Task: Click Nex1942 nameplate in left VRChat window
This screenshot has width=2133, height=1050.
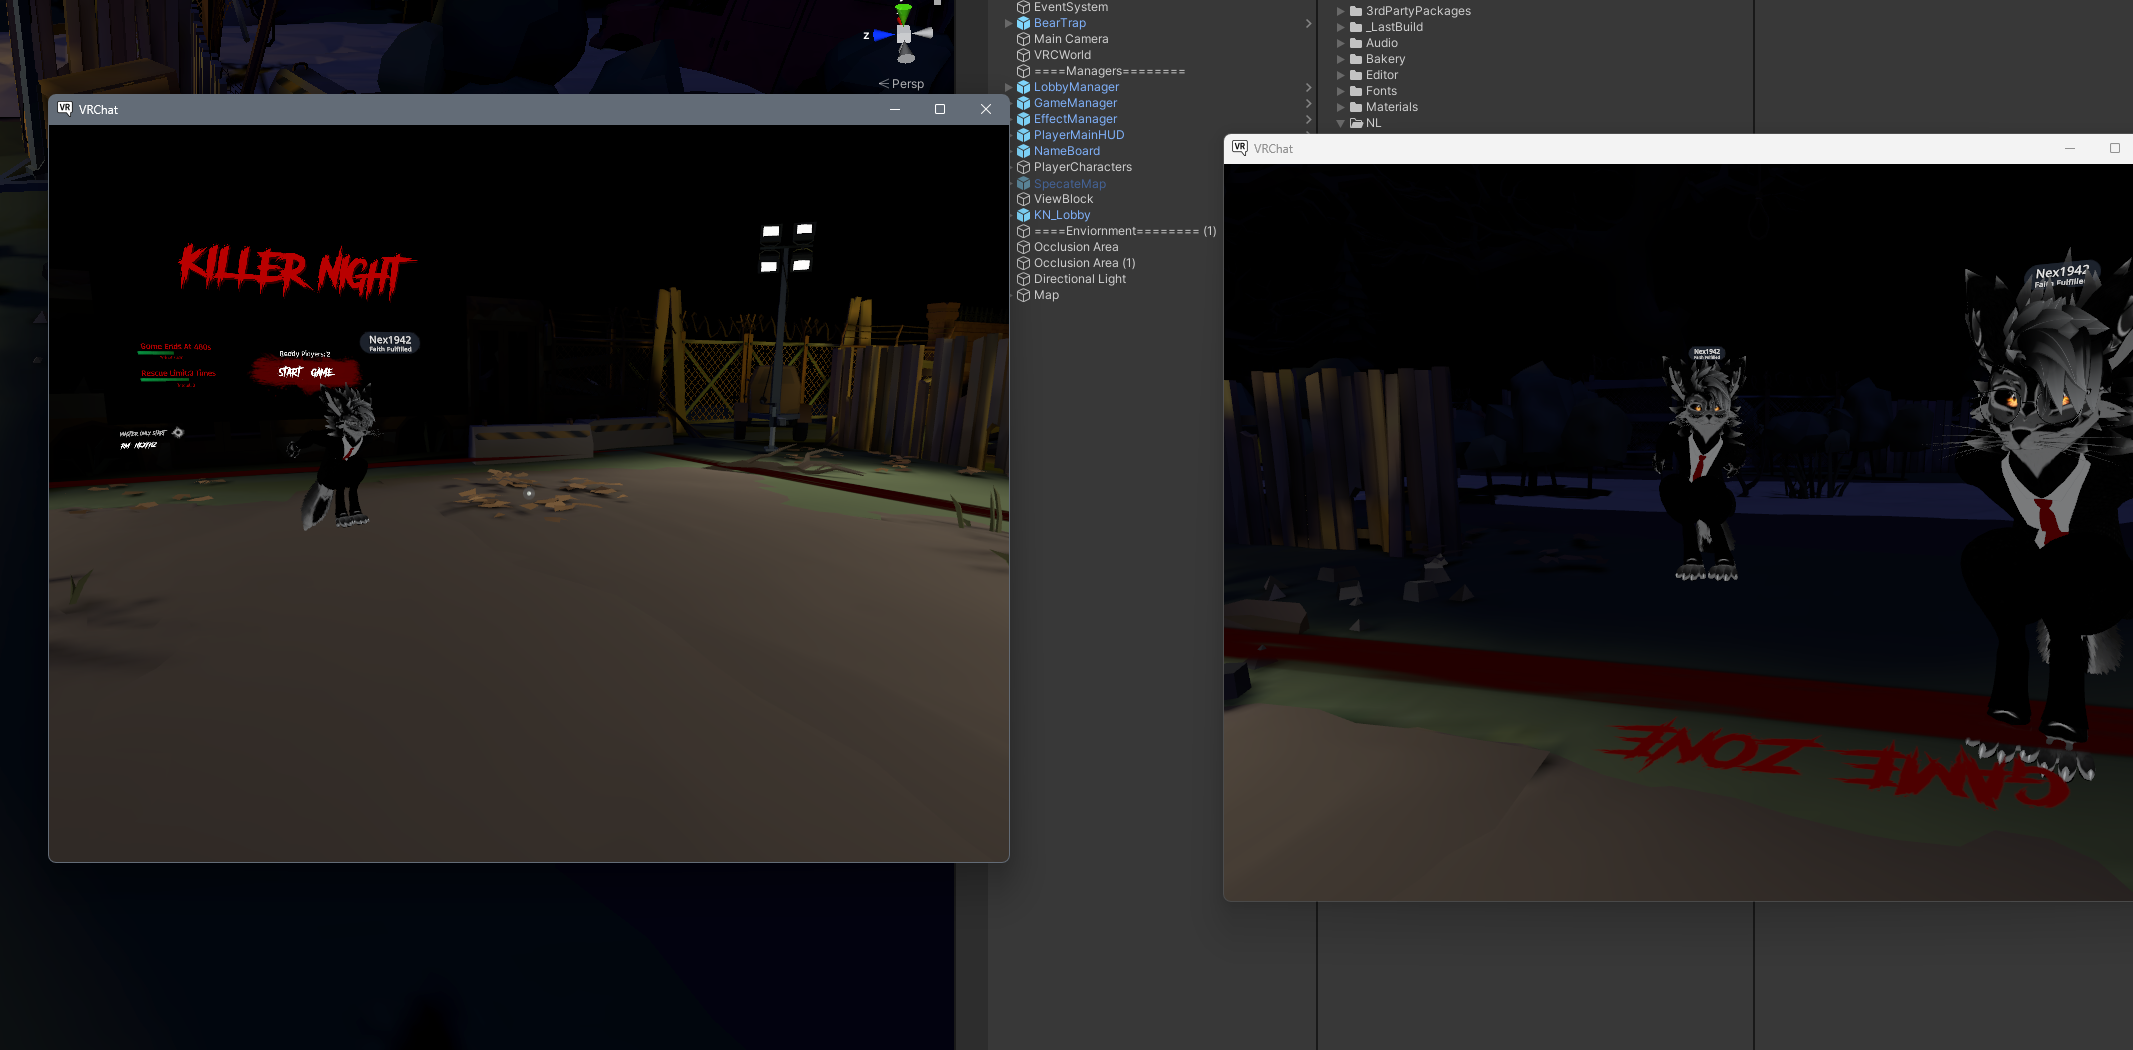Action: pyautogui.click(x=390, y=343)
